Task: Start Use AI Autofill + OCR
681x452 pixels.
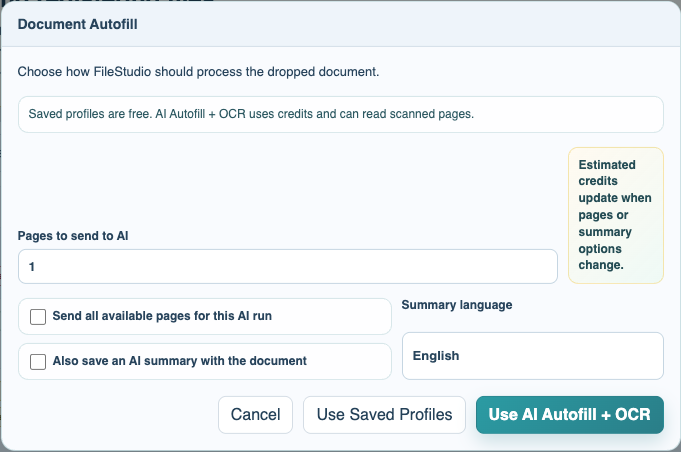Action: (x=570, y=415)
